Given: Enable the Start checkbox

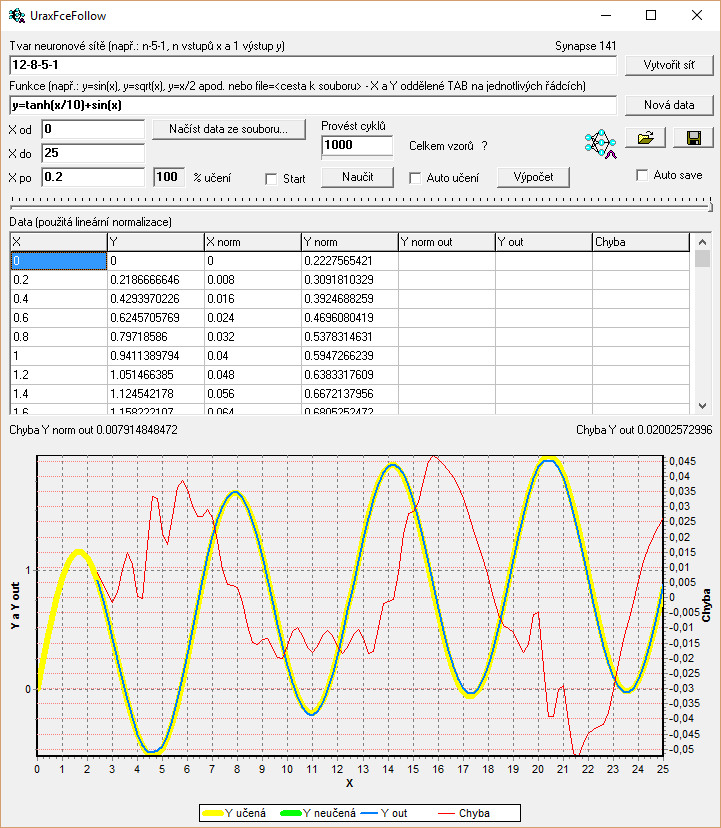Looking at the screenshot, I should click(271, 179).
